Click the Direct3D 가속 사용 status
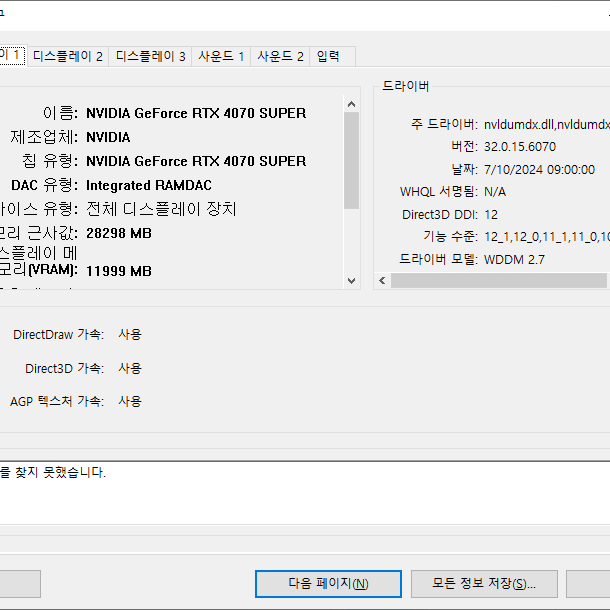The image size is (610, 610). [130, 368]
